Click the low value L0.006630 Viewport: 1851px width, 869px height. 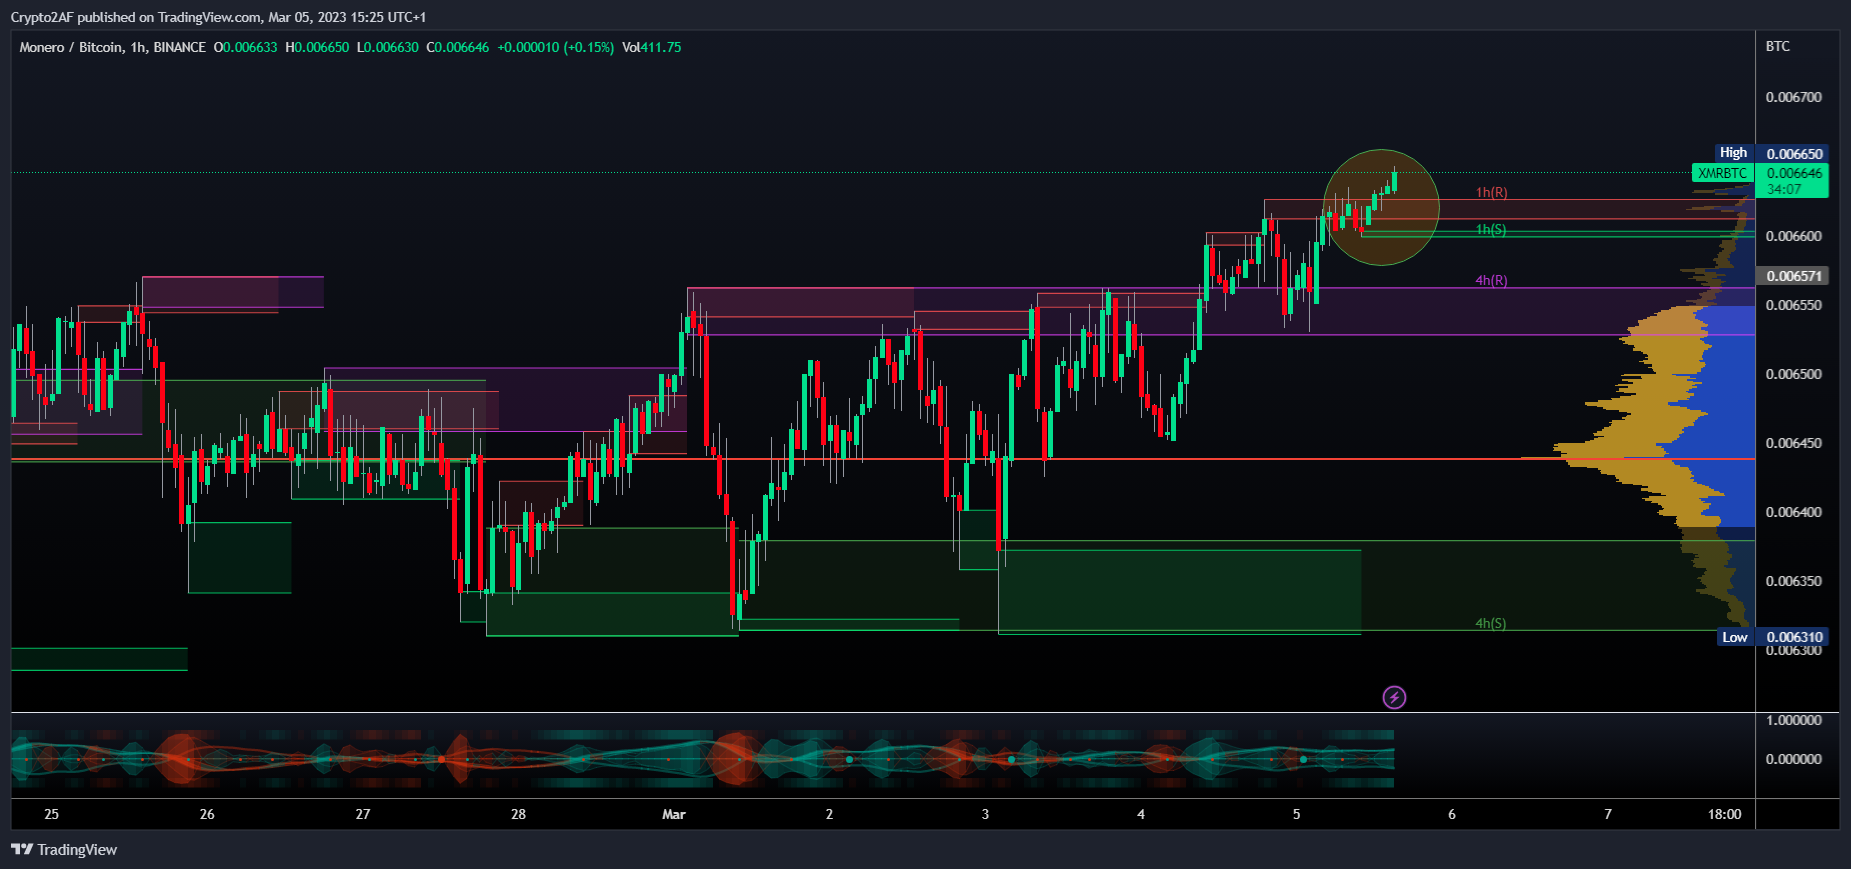click(388, 47)
